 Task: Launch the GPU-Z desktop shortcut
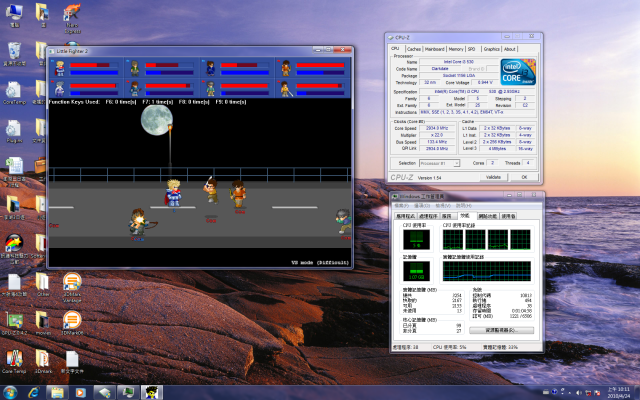coord(14,323)
